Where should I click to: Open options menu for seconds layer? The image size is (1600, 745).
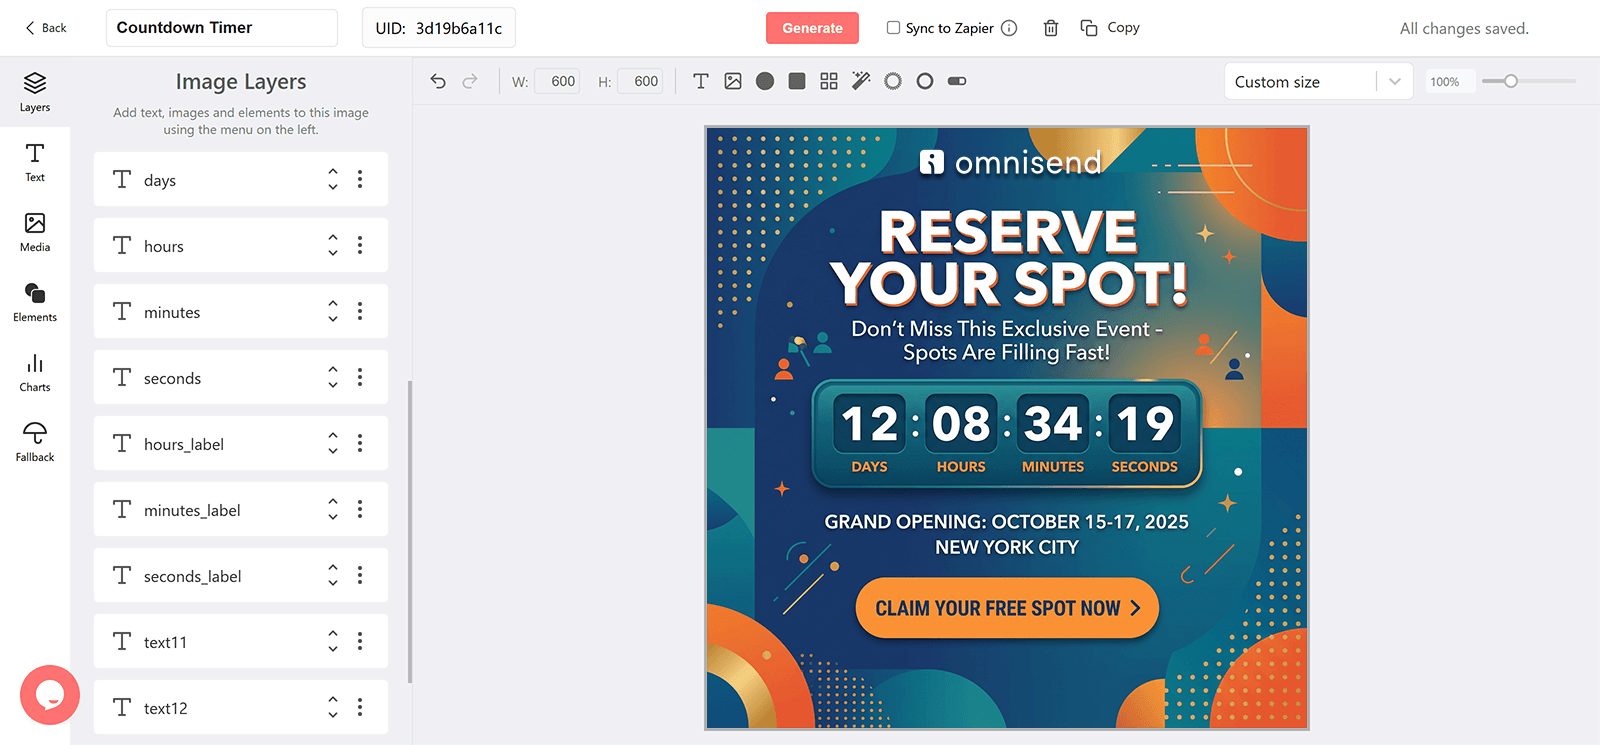click(360, 377)
